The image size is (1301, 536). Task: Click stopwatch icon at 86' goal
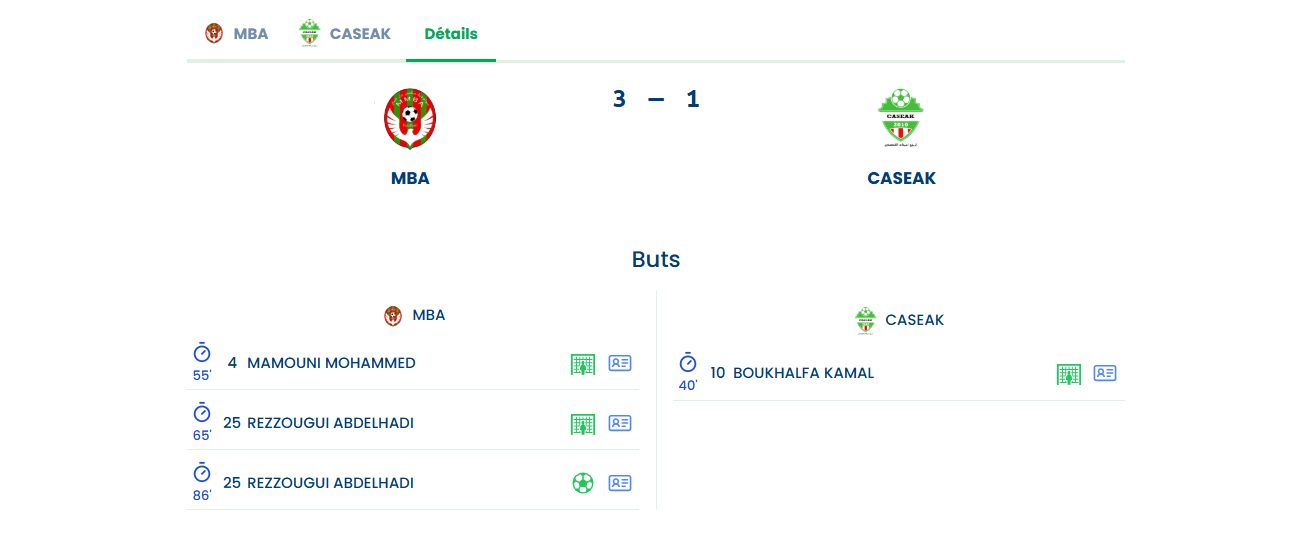pyautogui.click(x=202, y=473)
